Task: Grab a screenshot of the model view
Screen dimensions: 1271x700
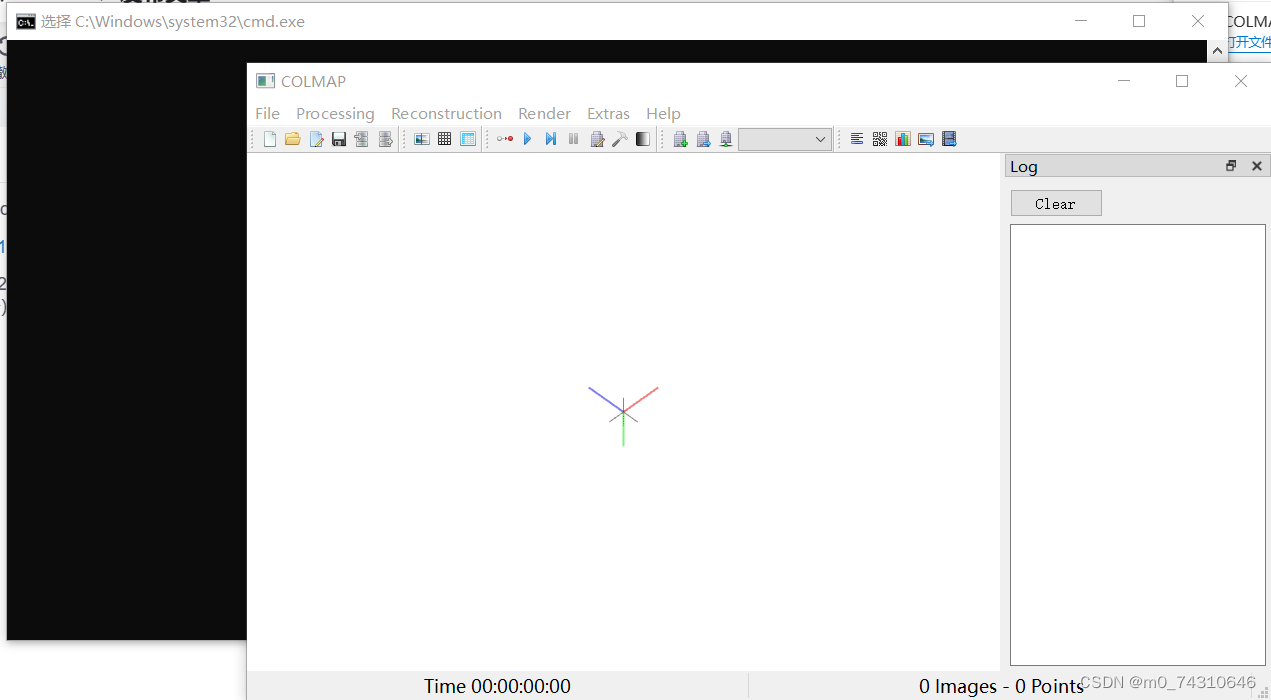Action: (926, 139)
